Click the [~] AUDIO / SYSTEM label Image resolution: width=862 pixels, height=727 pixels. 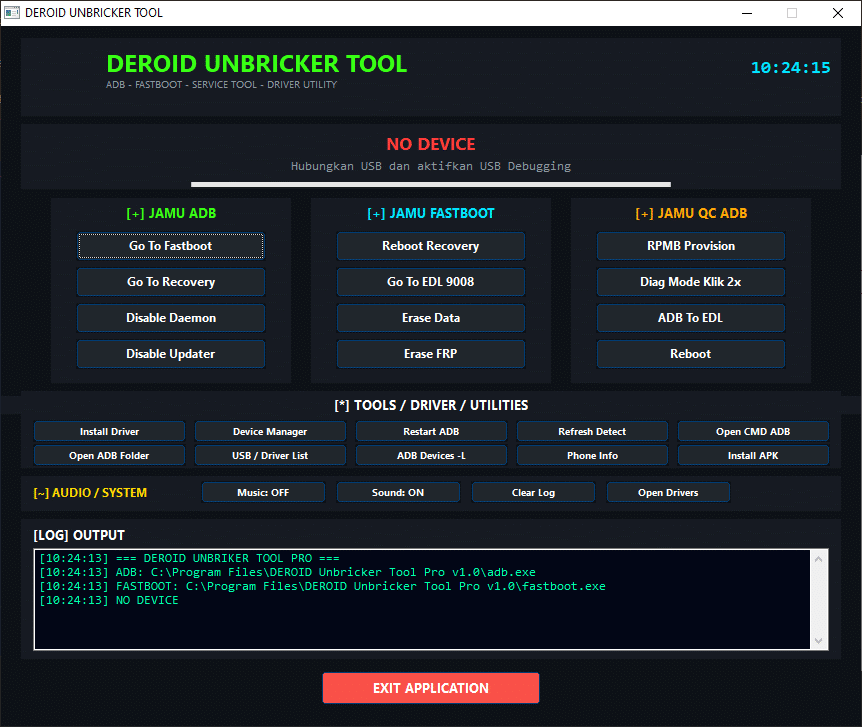[90, 493]
